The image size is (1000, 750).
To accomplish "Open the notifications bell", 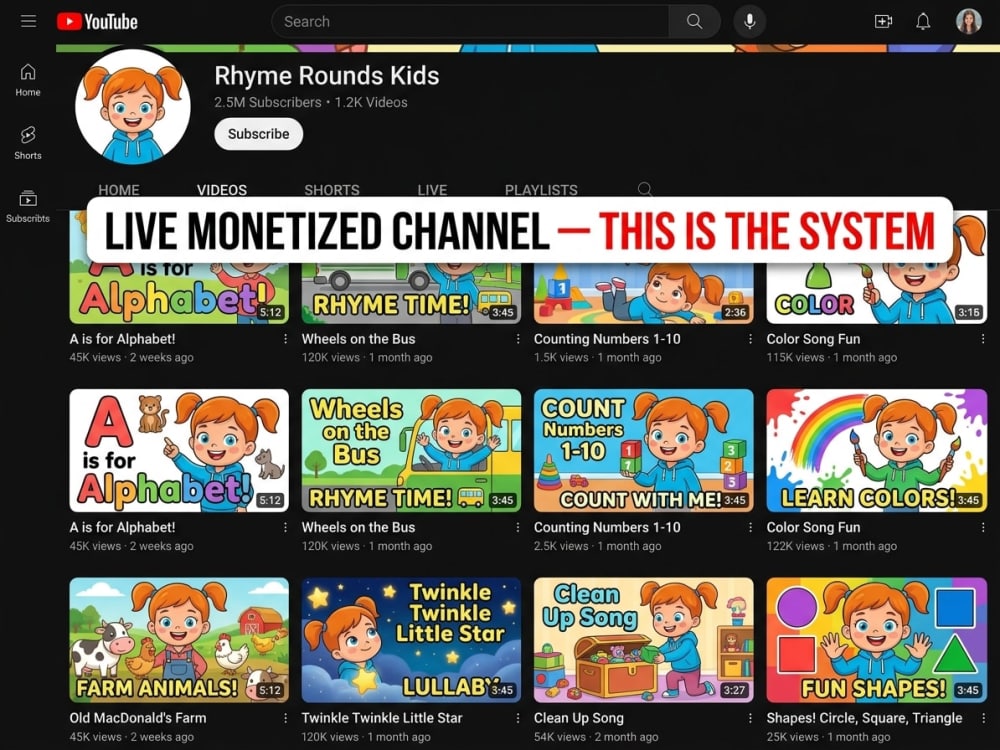I will tap(923, 22).
